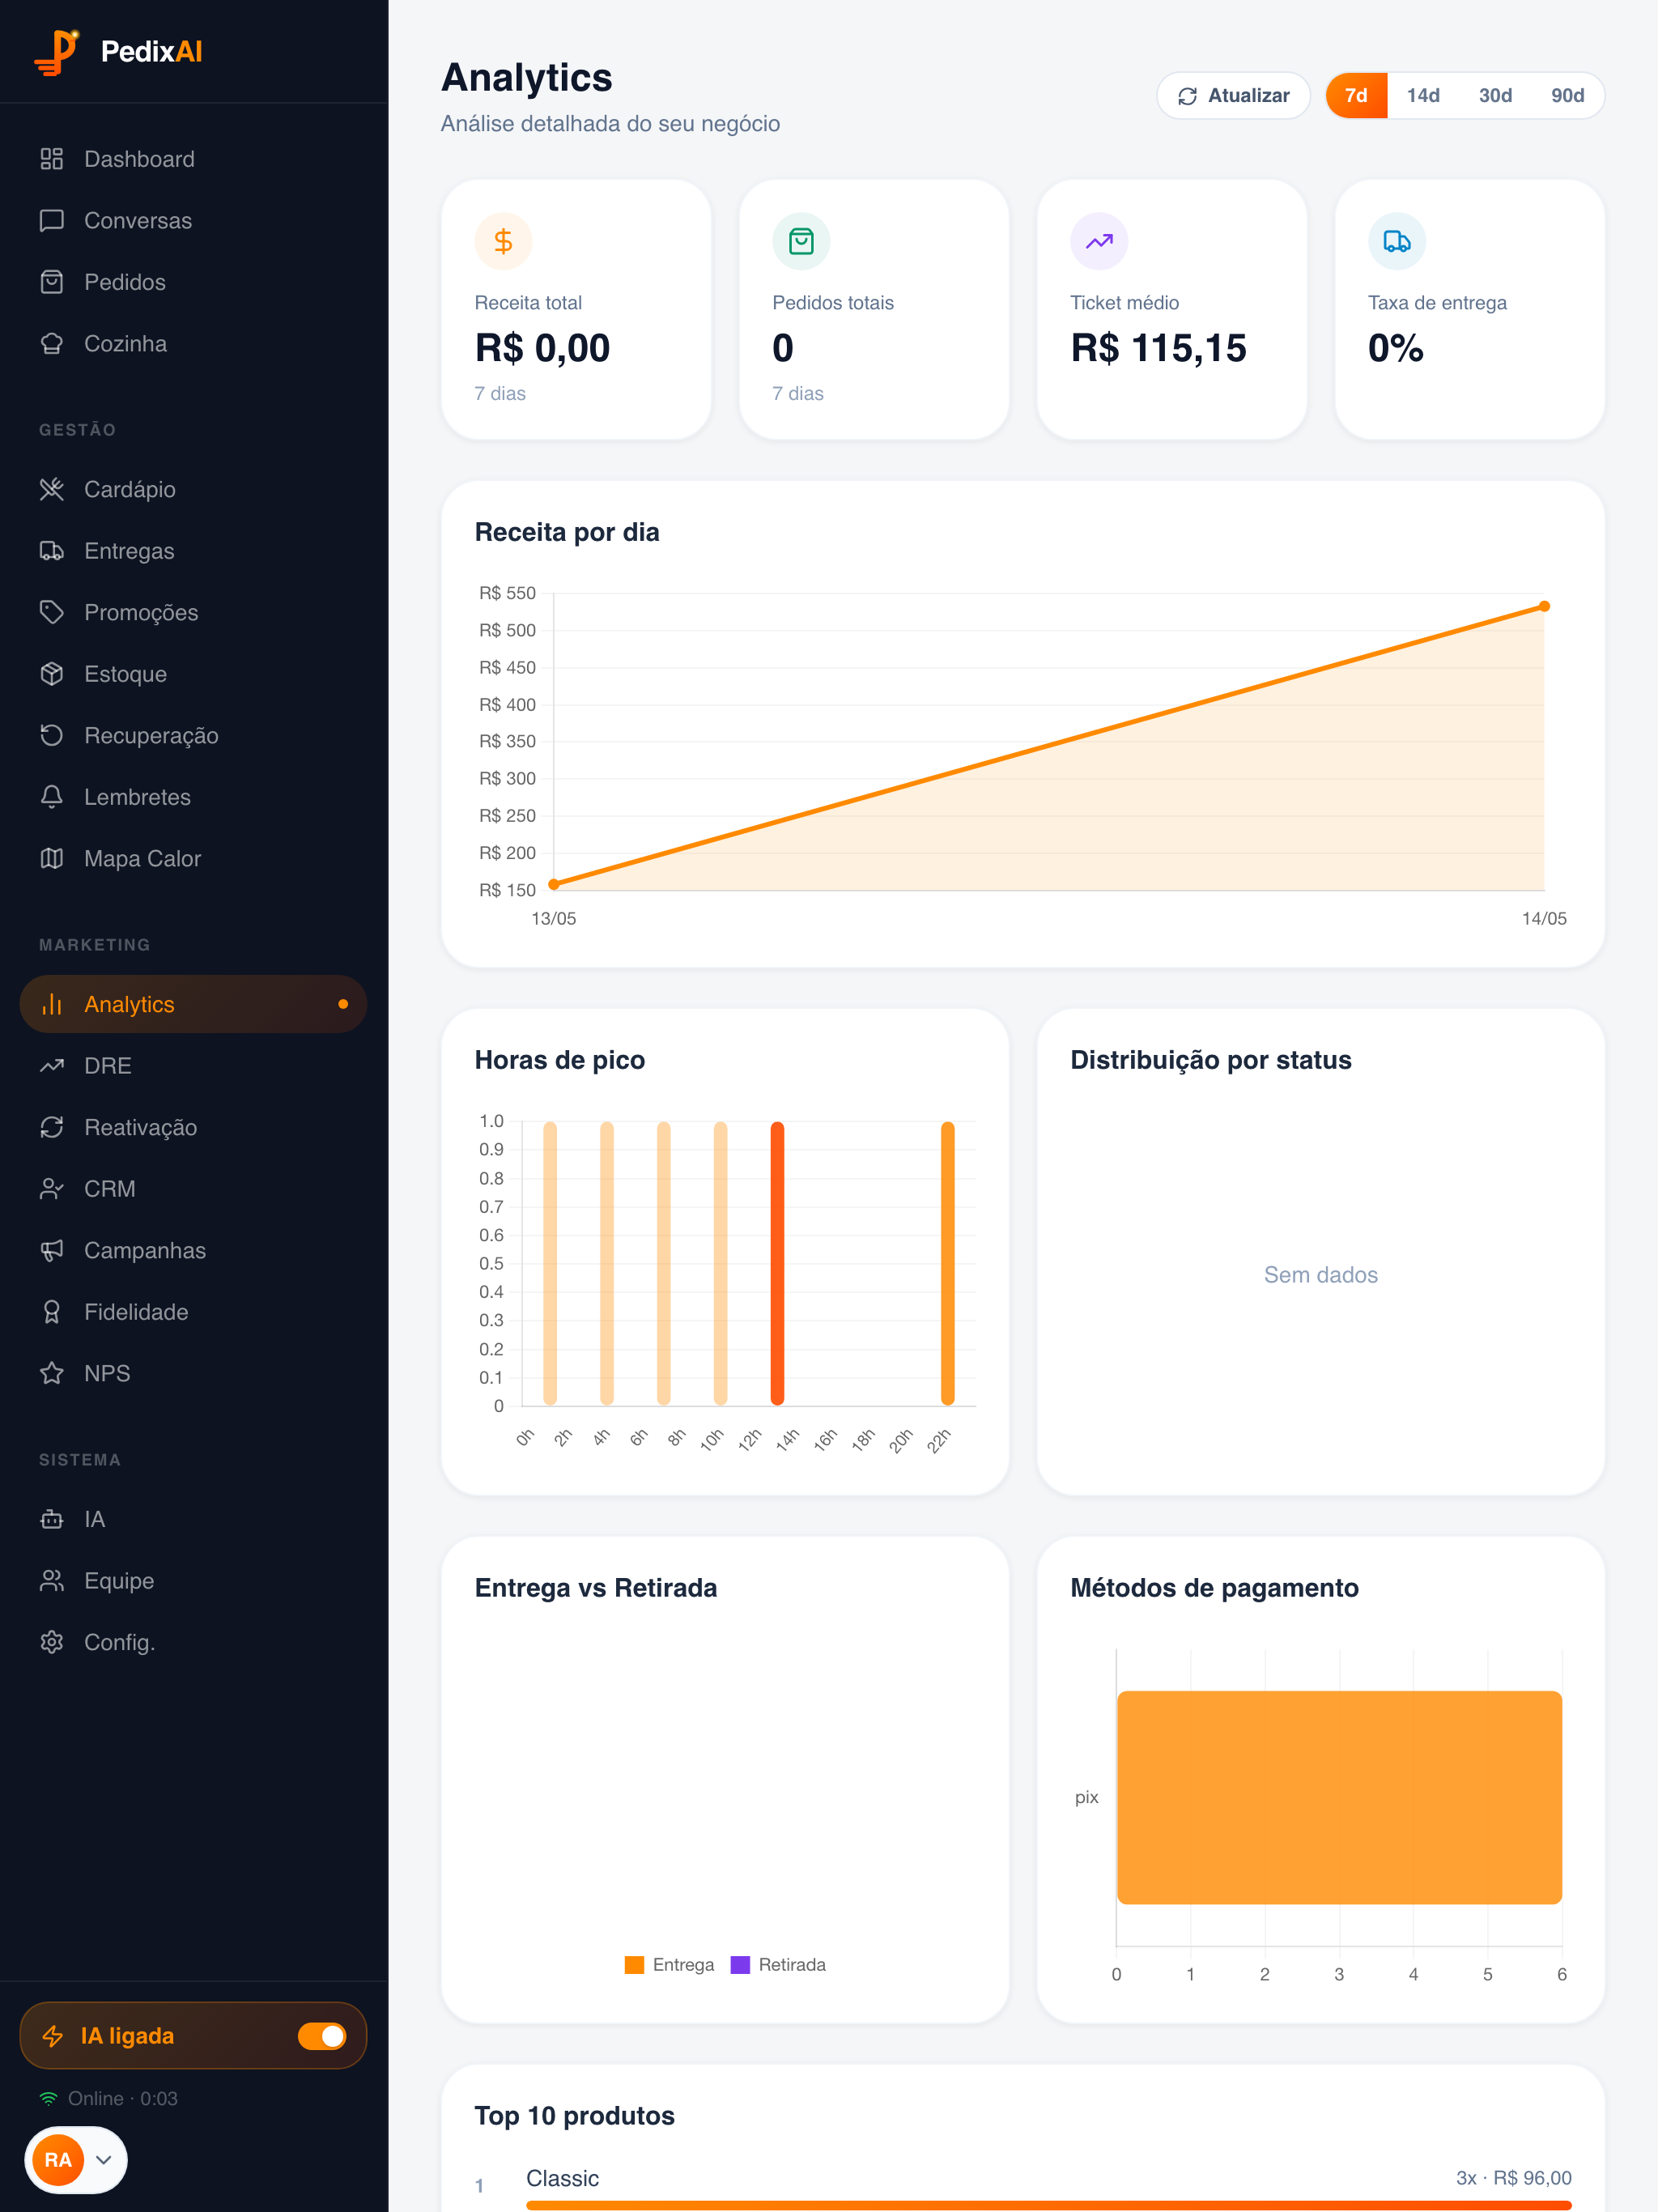Screen dimensions: 1658x2212
Task: Click the Classic product progress bar
Action: [x=1049, y=2205]
